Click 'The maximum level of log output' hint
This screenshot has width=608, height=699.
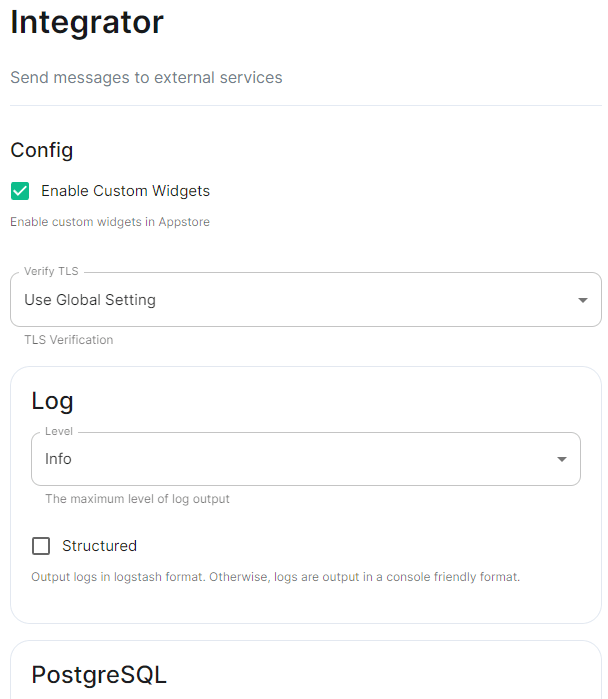(137, 499)
